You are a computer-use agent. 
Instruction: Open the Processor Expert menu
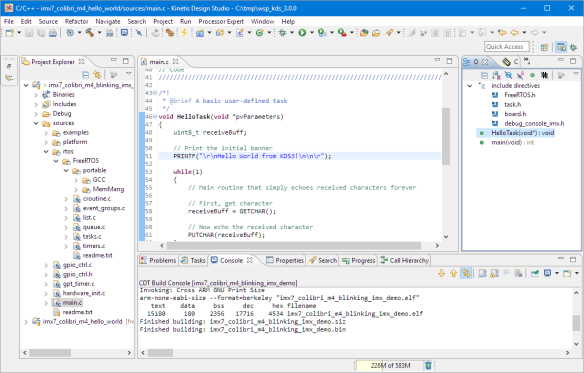tap(221, 21)
